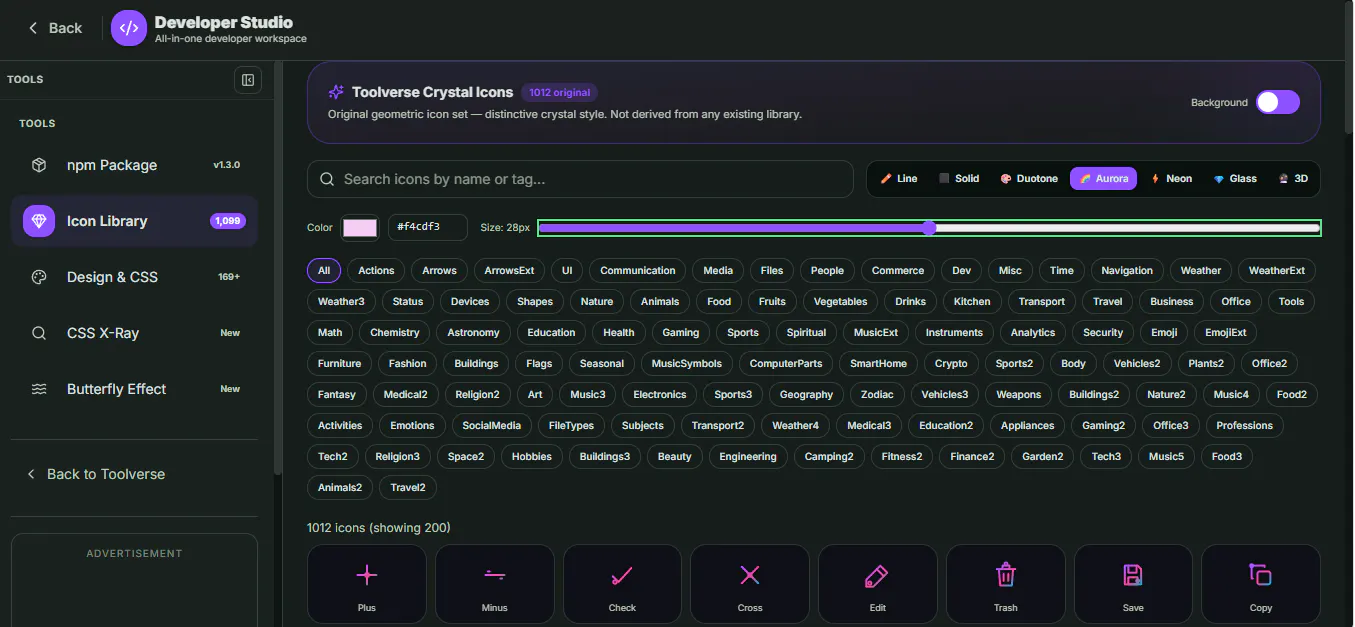
Task: Choose the Copy icon card
Action: click(1261, 584)
